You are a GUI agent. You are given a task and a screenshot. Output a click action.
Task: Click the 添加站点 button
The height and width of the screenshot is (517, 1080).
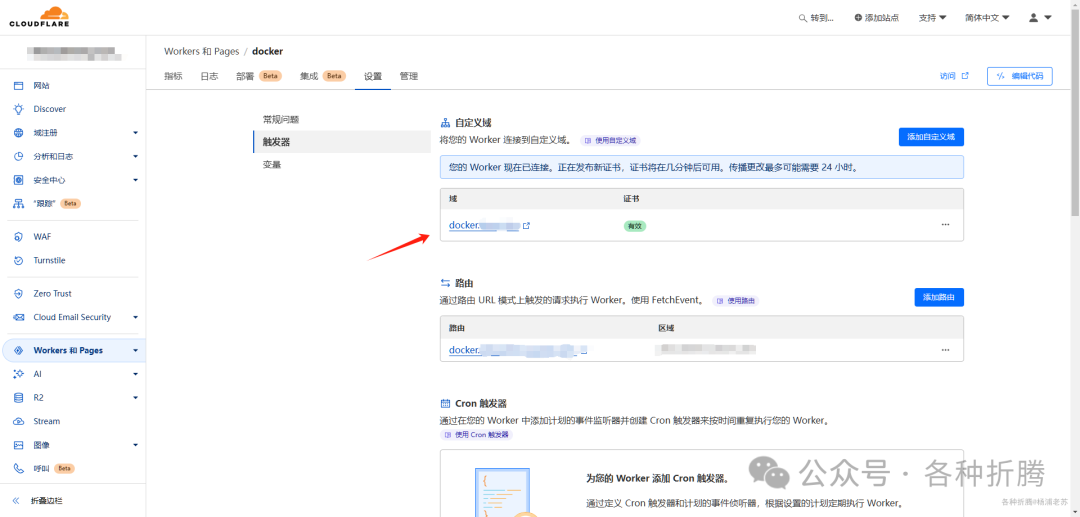(876, 18)
